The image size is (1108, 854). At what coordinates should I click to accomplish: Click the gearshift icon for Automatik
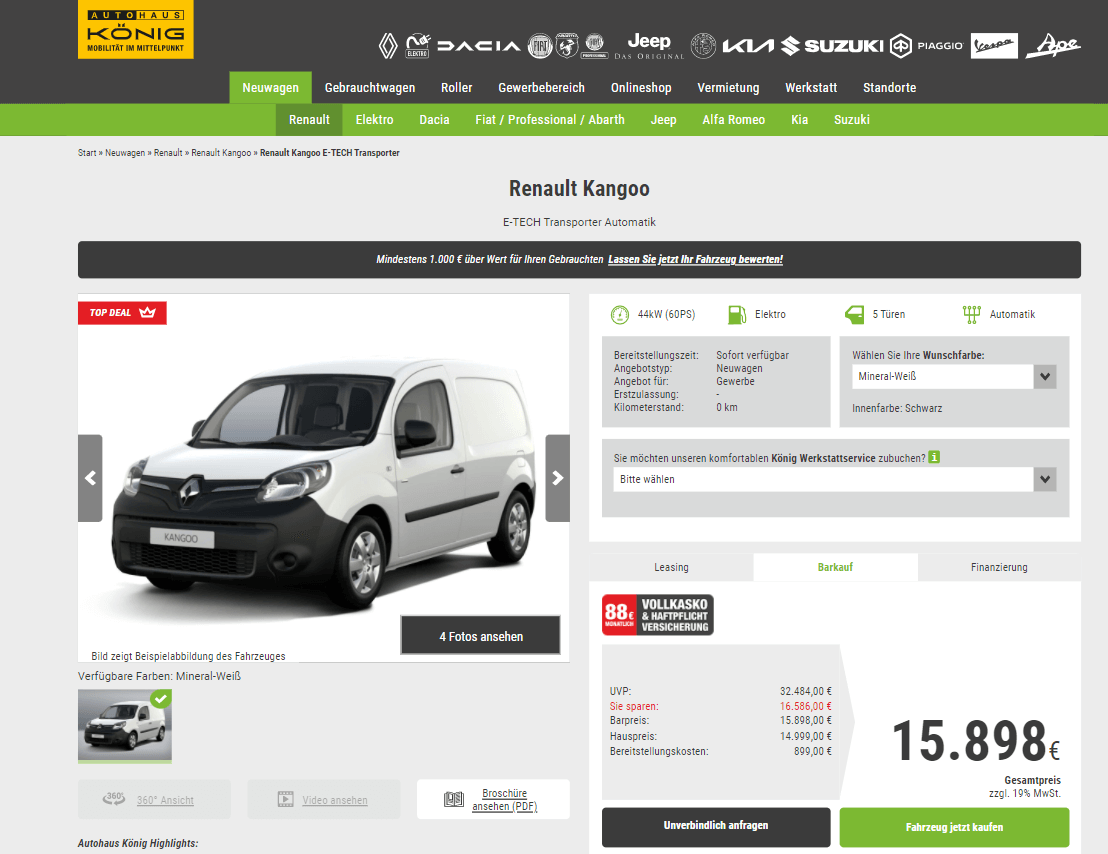(972, 314)
